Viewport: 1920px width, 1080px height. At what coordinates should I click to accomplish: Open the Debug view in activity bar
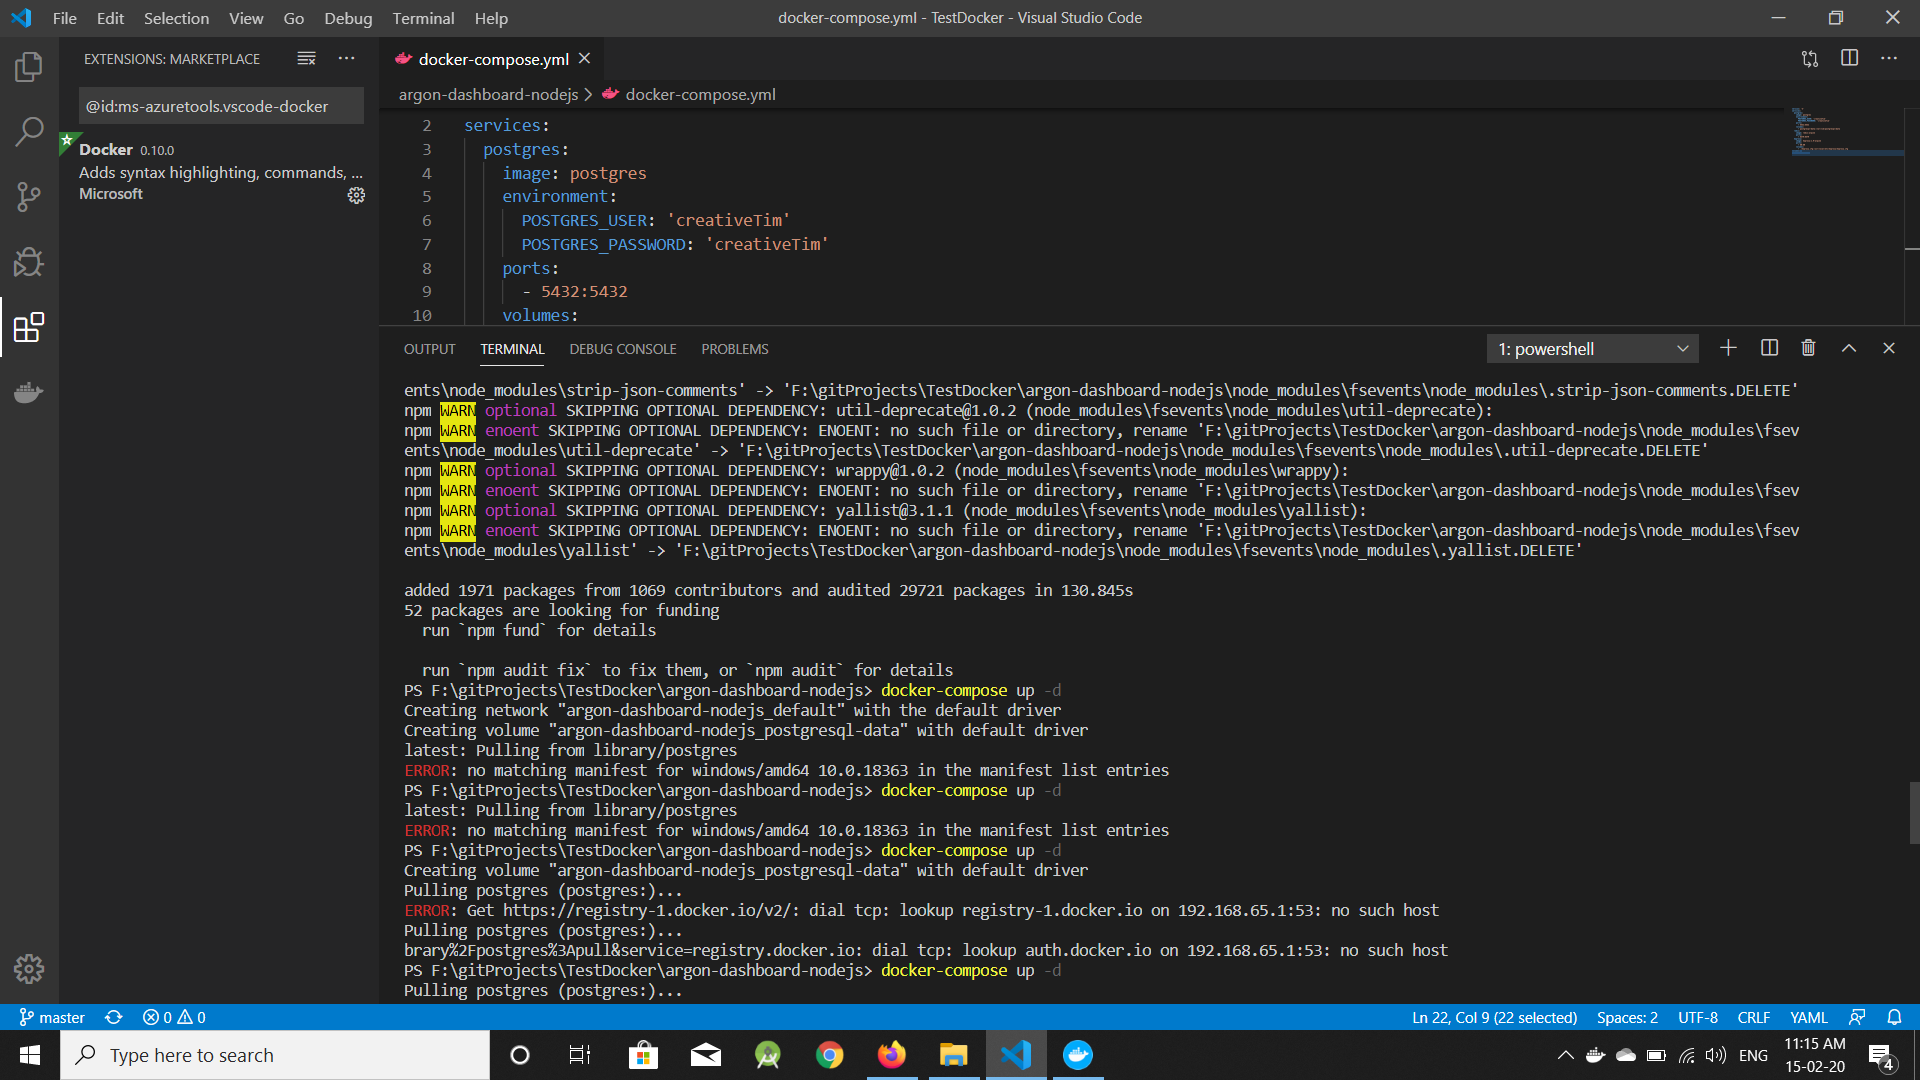(x=29, y=262)
